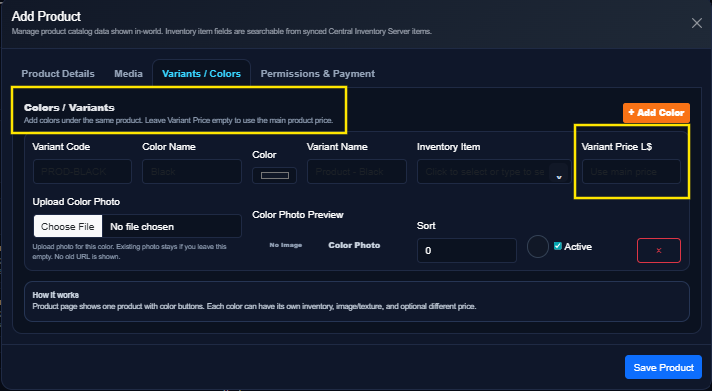Click the No Image preview placeholder
712x391 pixels.
pyautogui.click(x=286, y=245)
